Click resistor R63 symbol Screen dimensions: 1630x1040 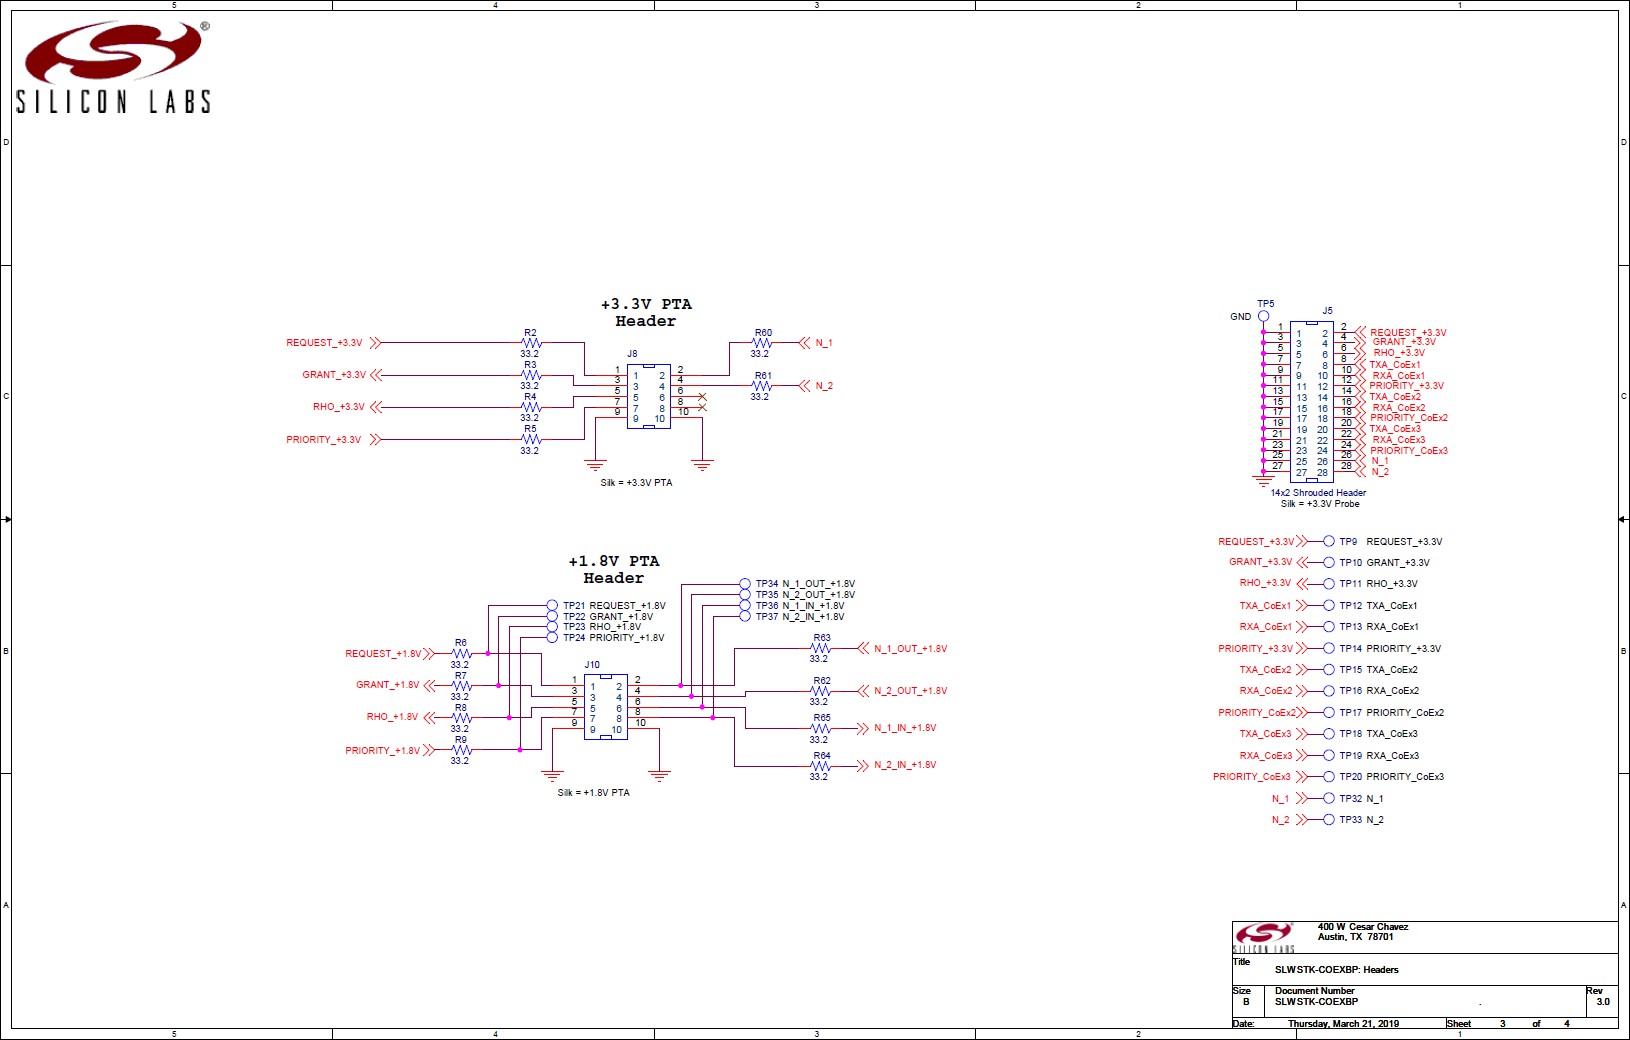821,648
